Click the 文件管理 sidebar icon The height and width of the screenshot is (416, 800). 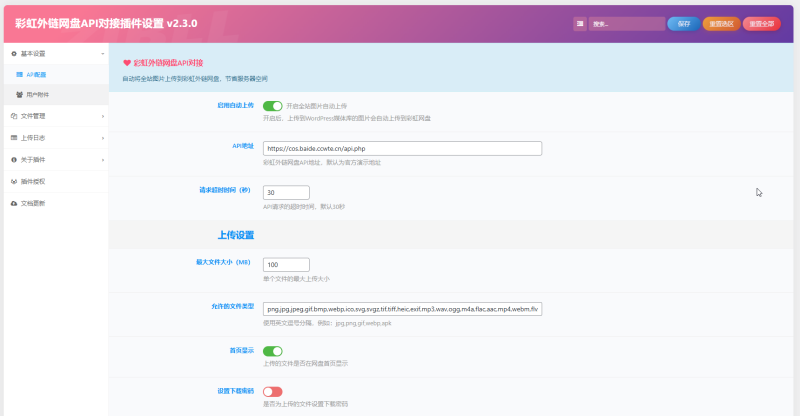point(13,116)
